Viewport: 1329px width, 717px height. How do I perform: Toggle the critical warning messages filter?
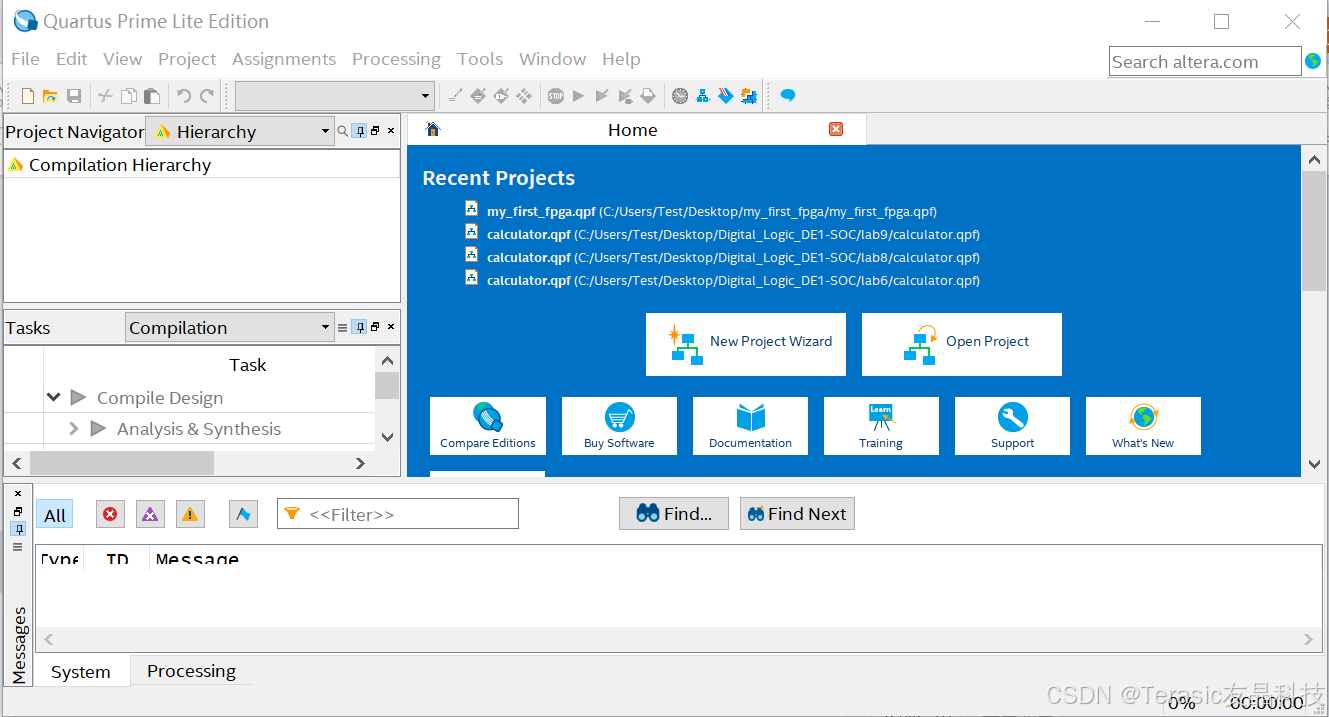coord(150,514)
